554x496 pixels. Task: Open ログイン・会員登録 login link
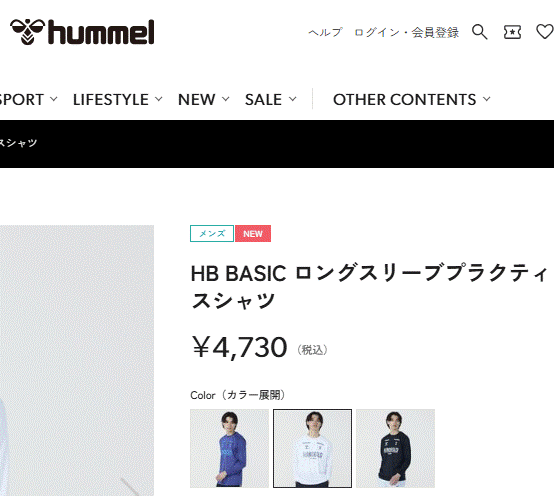[x=406, y=33]
